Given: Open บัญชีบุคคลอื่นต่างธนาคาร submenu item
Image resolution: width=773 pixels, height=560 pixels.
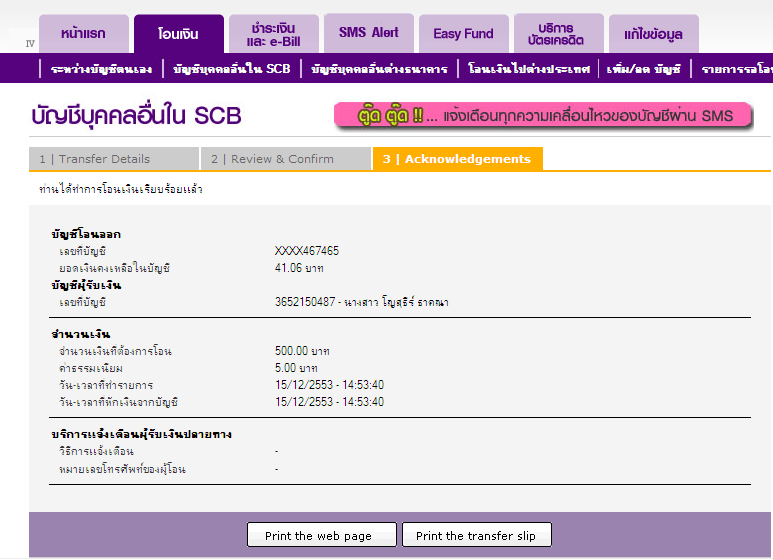Looking at the screenshot, I should [x=378, y=69].
